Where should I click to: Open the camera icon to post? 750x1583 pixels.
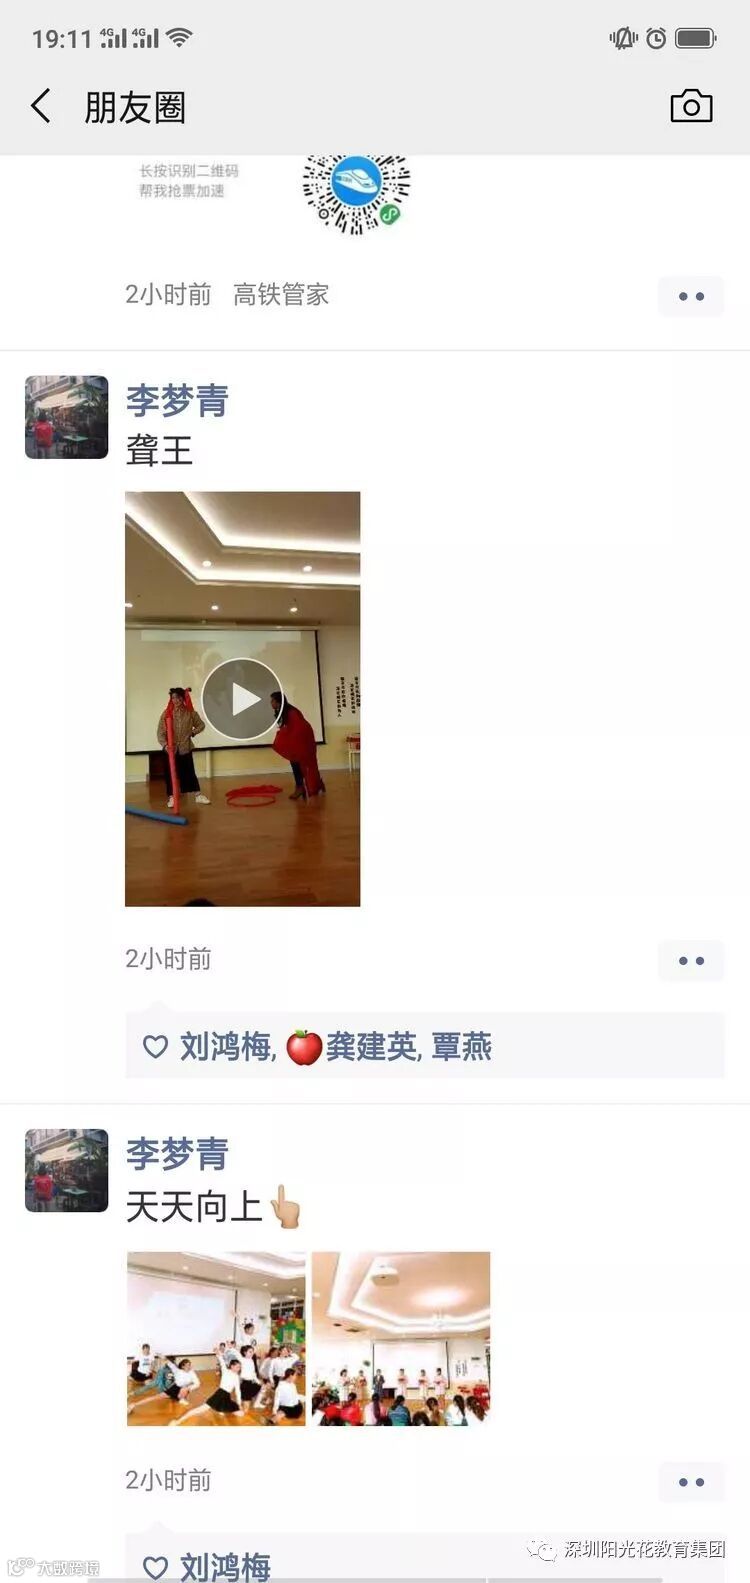pyautogui.click(x=691, y=106)
